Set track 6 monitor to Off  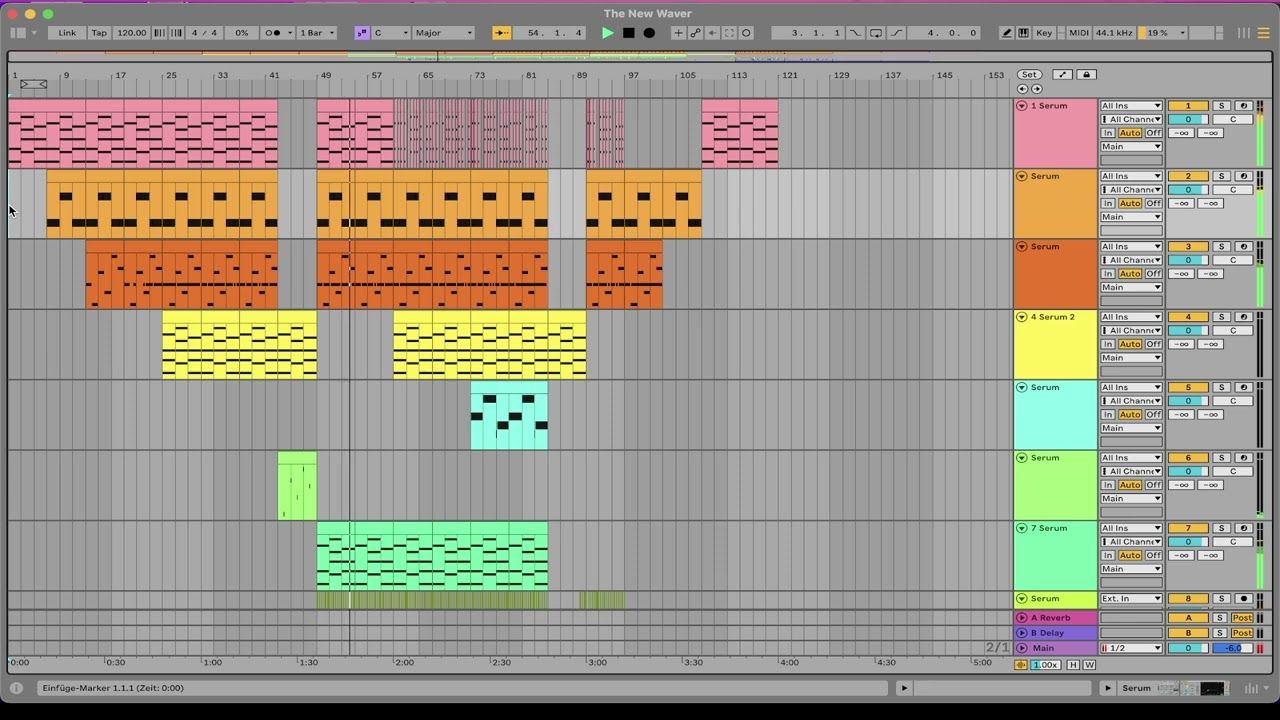pos(1153,485)
